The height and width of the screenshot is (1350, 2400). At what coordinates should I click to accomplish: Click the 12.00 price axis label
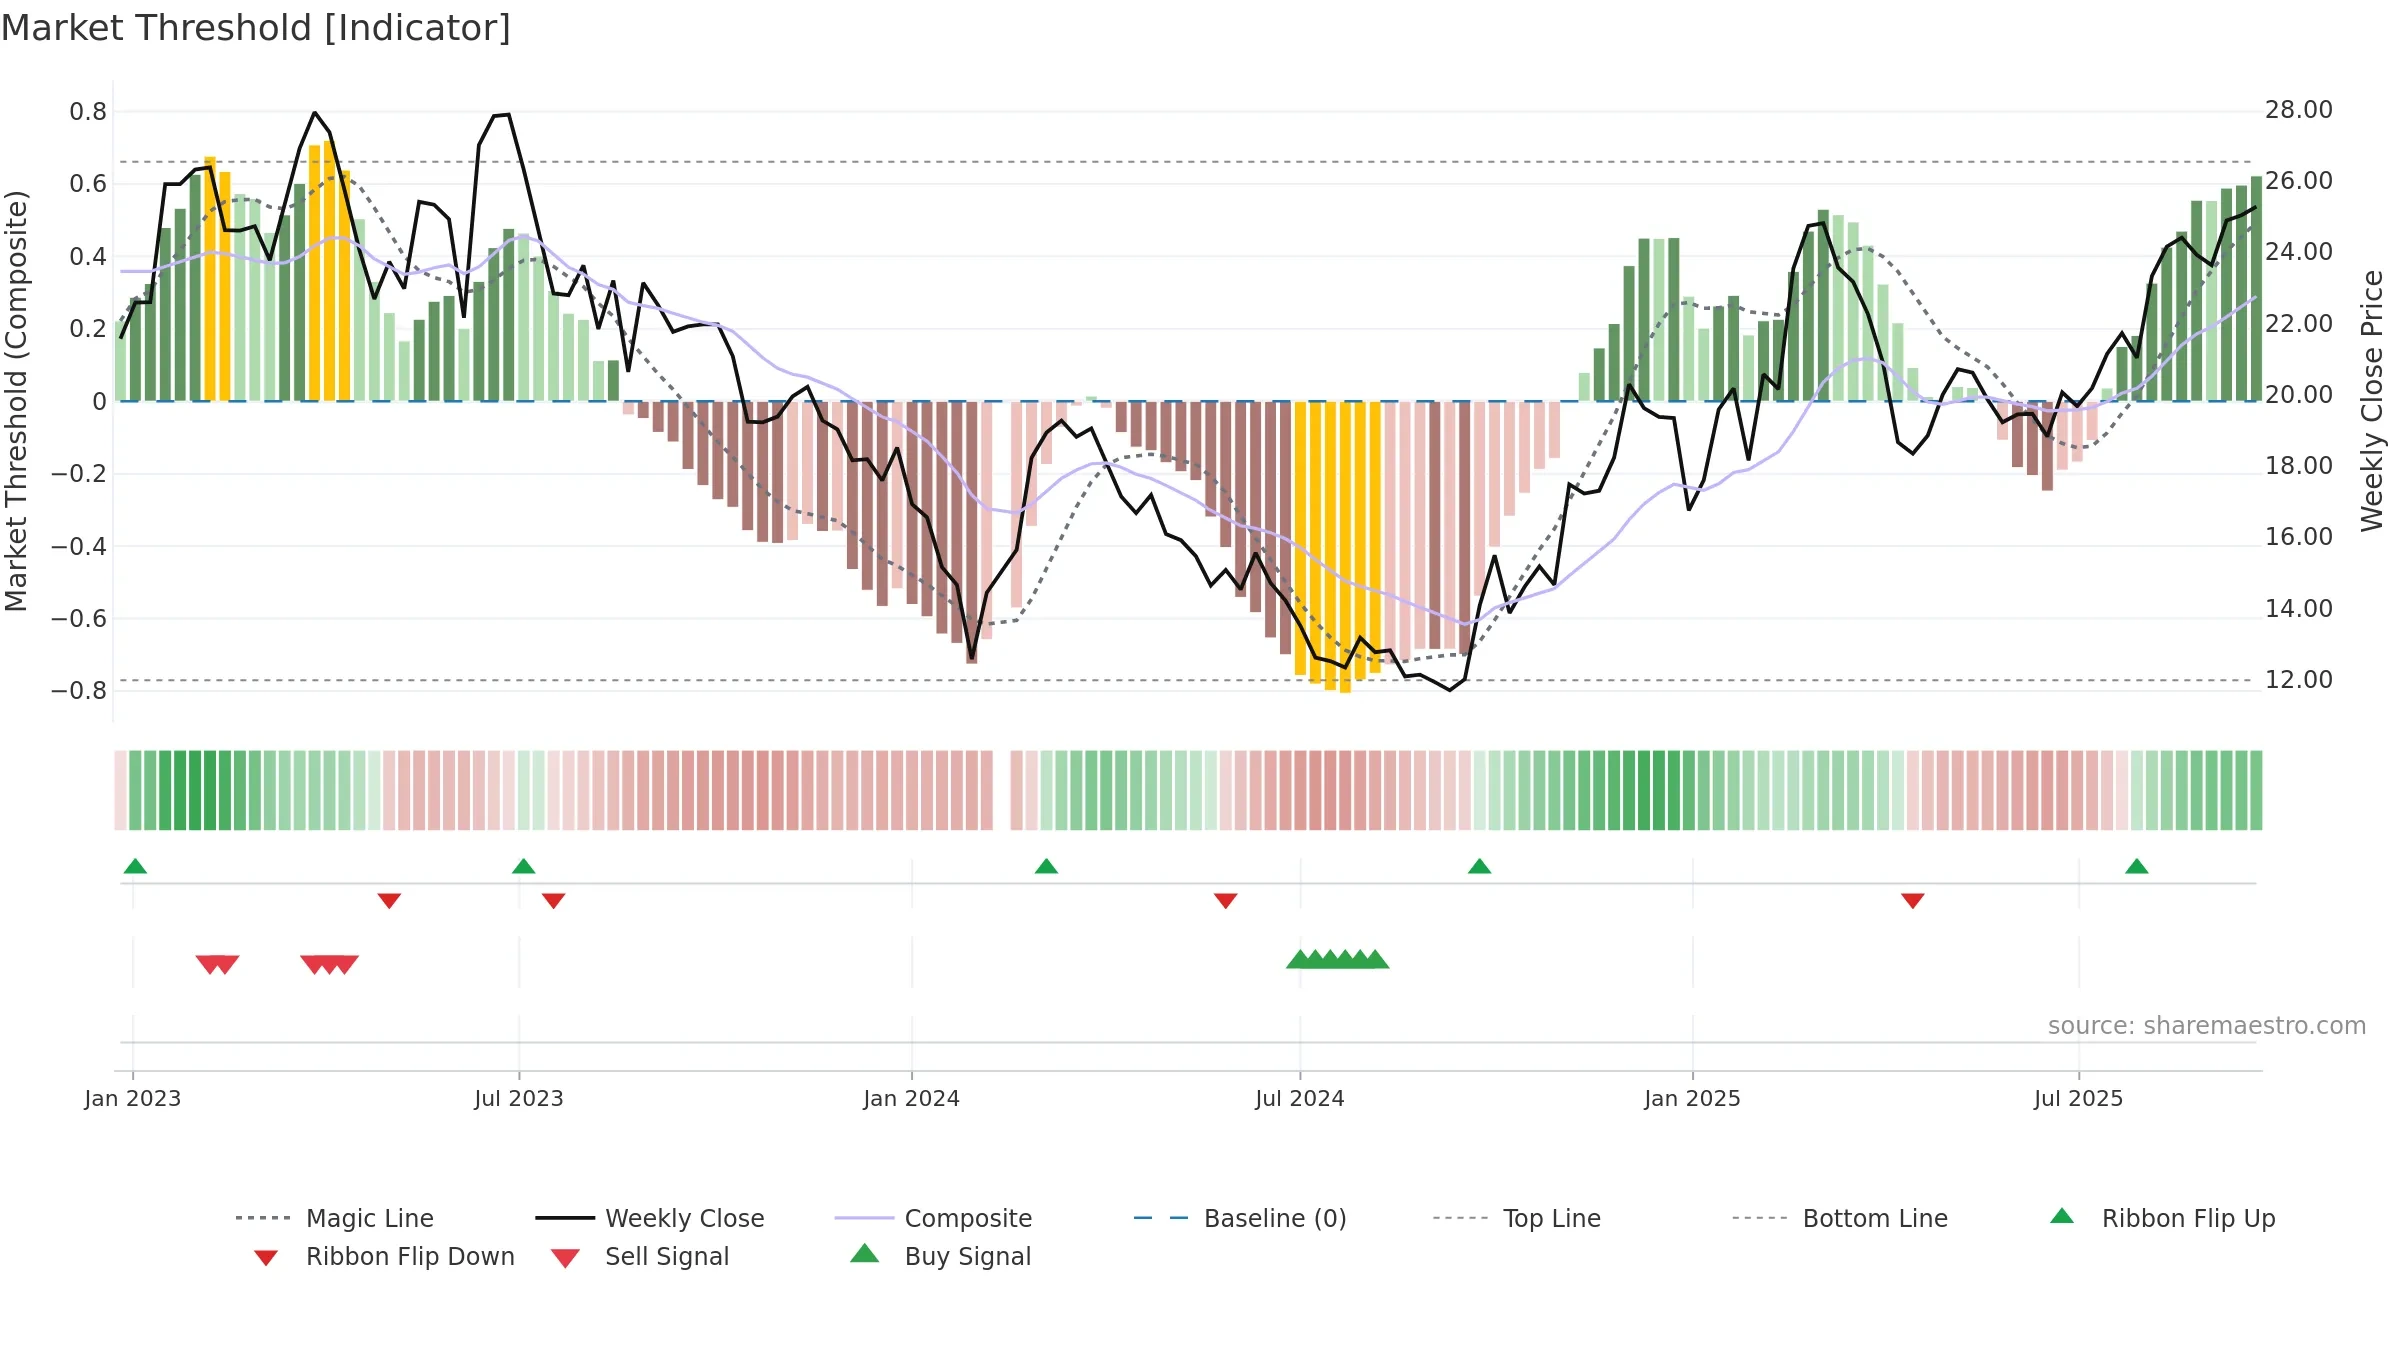pyautogui.click(x=2299, y=680)
